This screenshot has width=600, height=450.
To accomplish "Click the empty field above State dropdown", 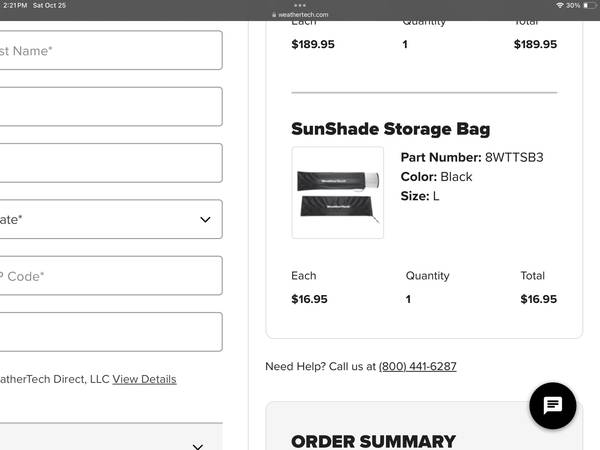I will click(x=110, y=163).
